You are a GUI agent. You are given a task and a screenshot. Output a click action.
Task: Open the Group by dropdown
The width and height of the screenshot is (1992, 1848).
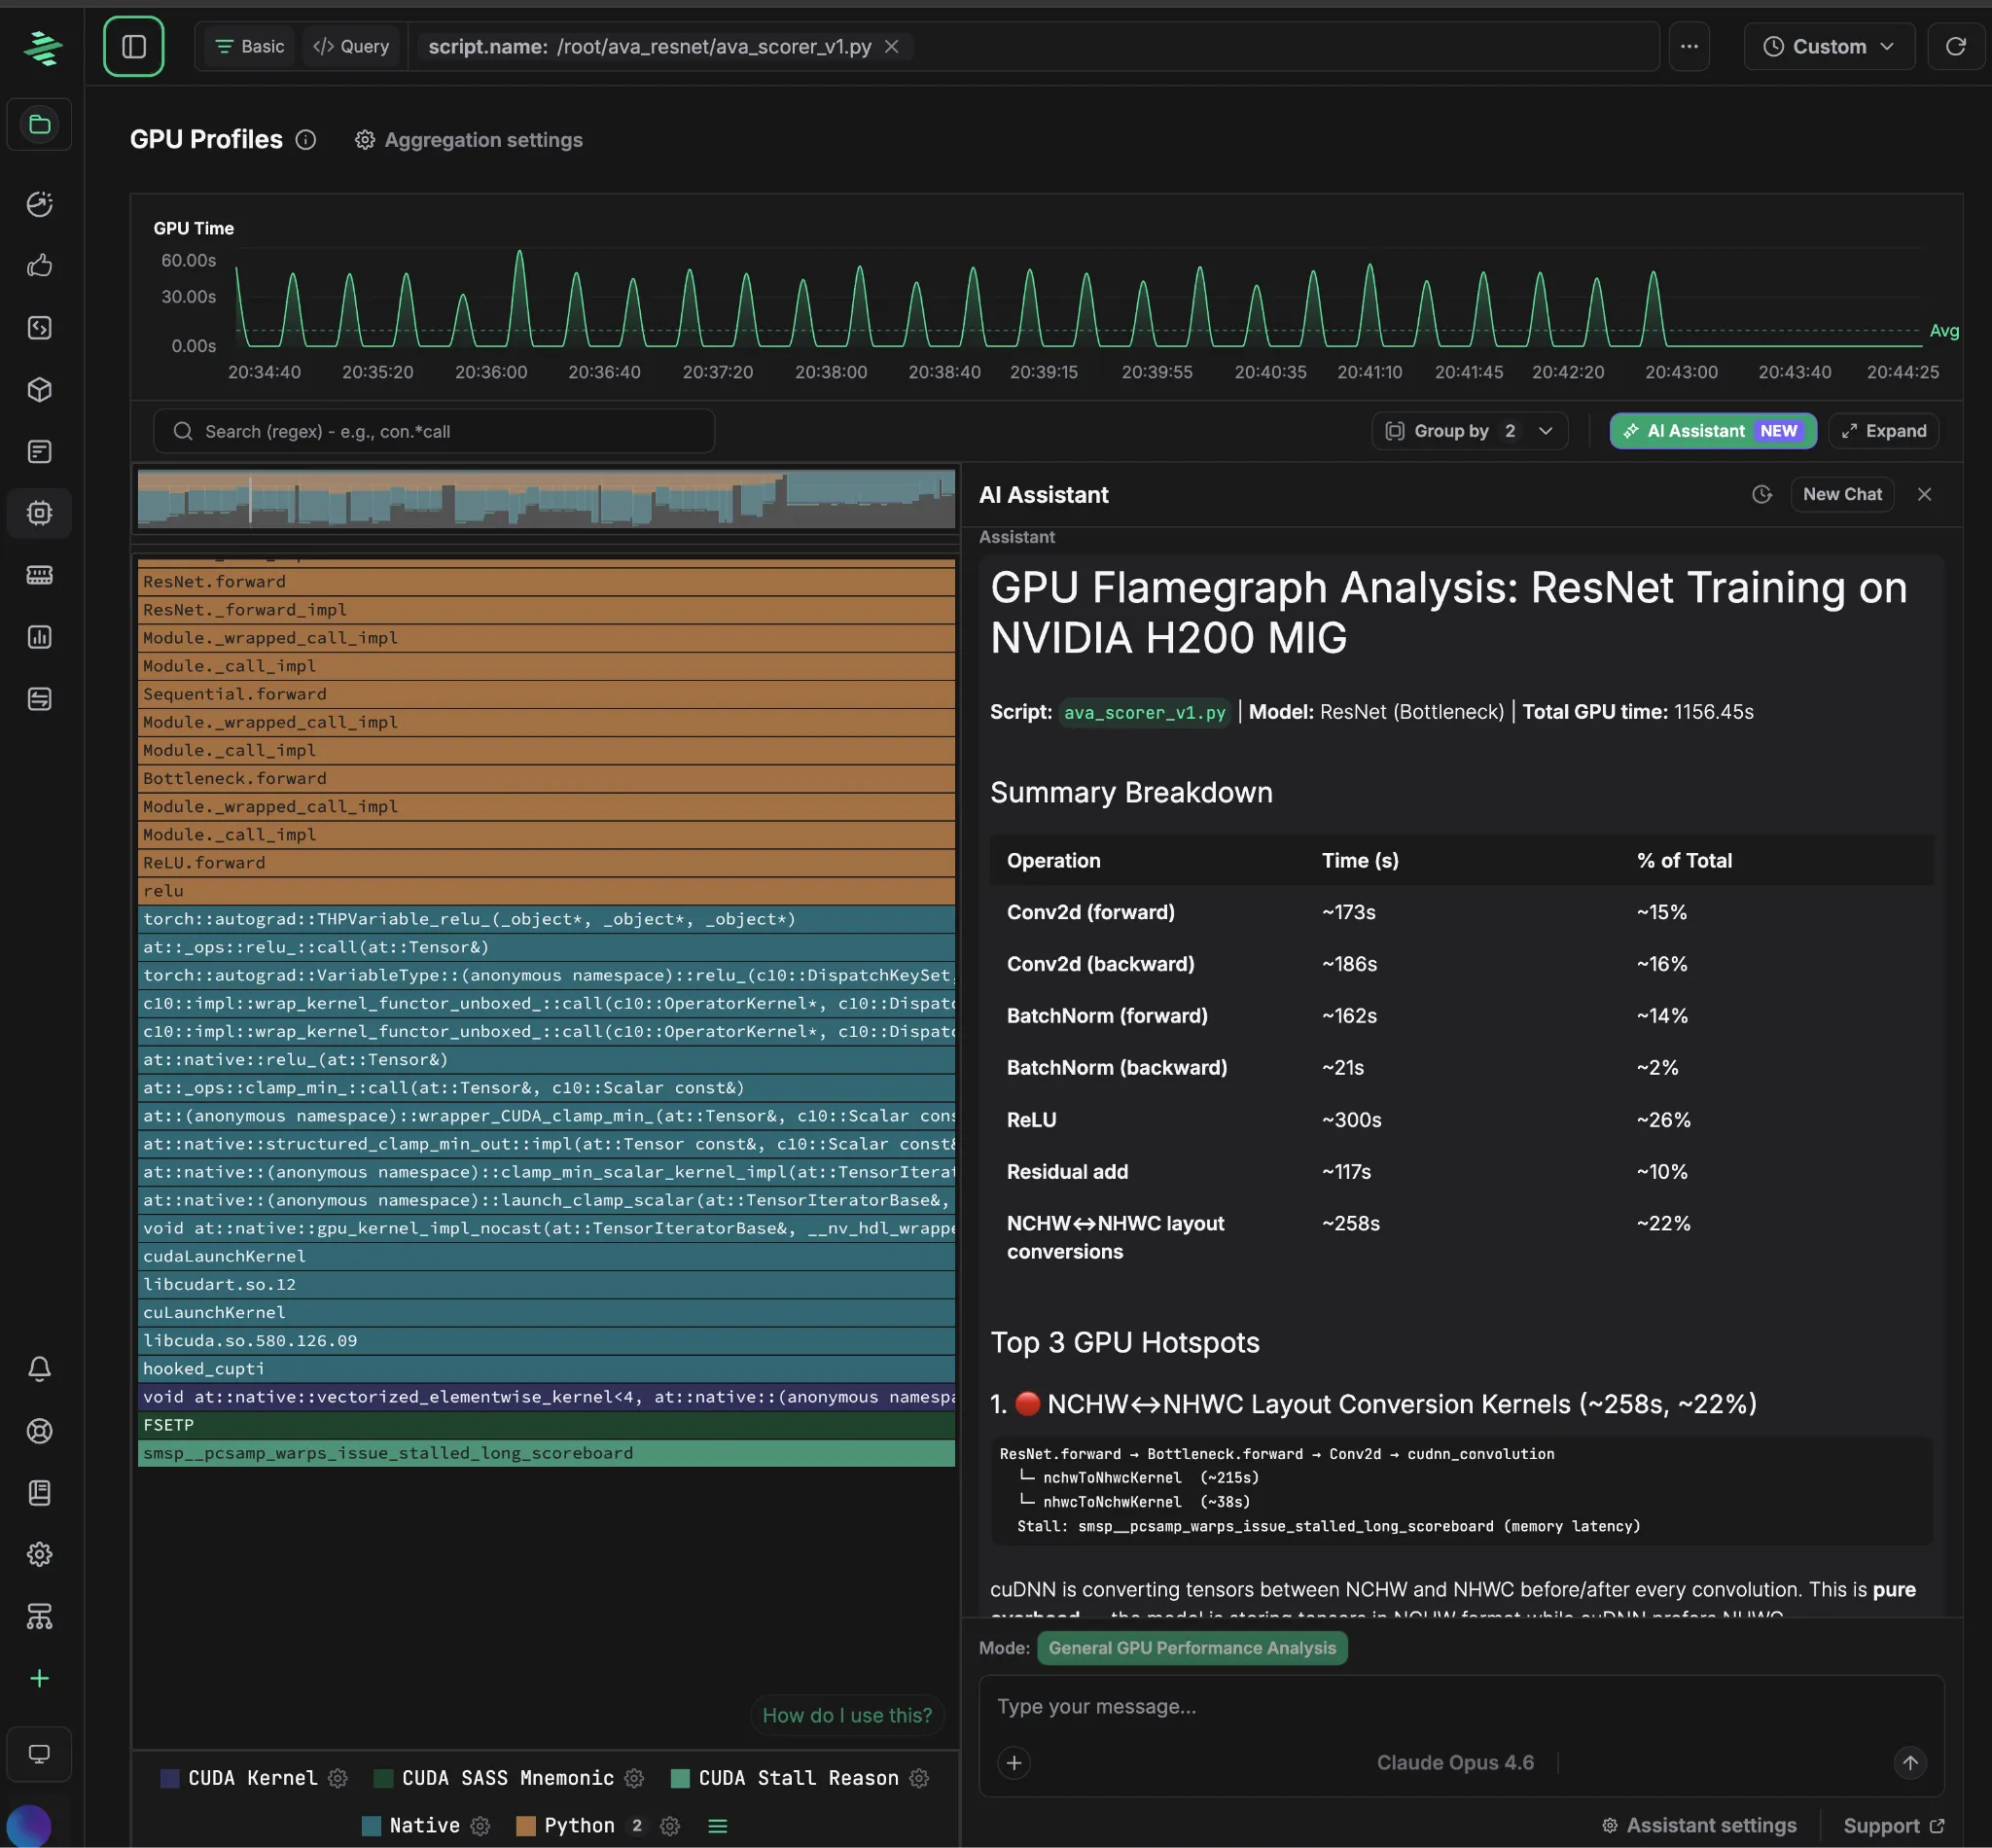1469,431
